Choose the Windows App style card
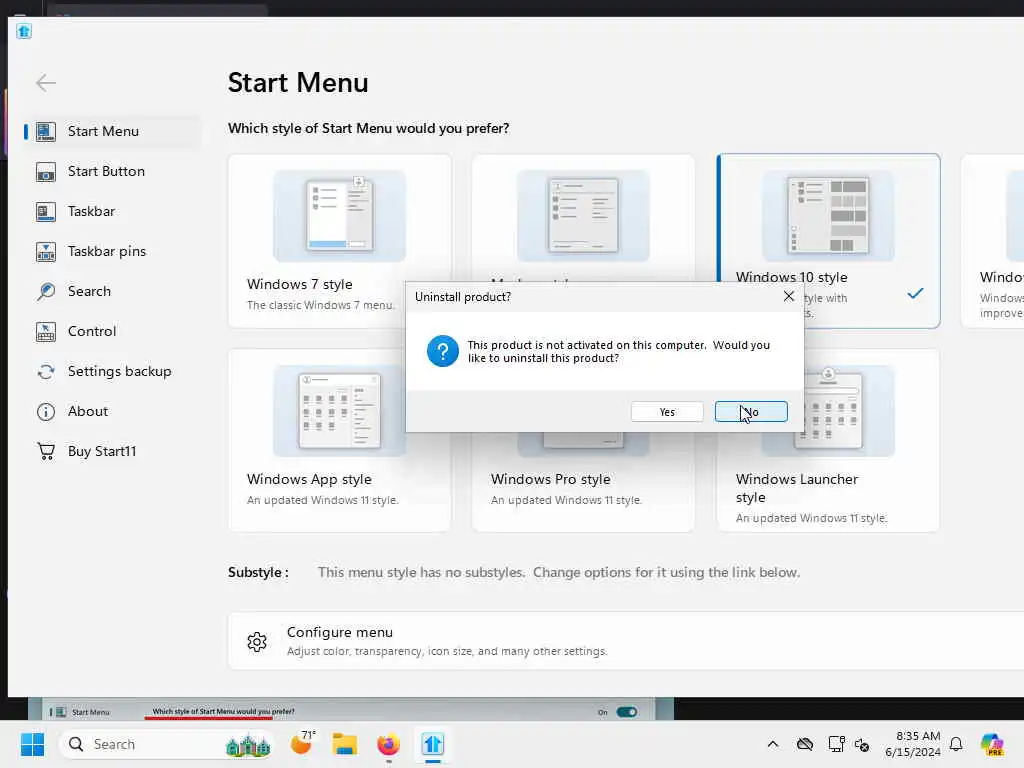Image resolution: width=1024 pixels, height=768 pixels. 340,440
